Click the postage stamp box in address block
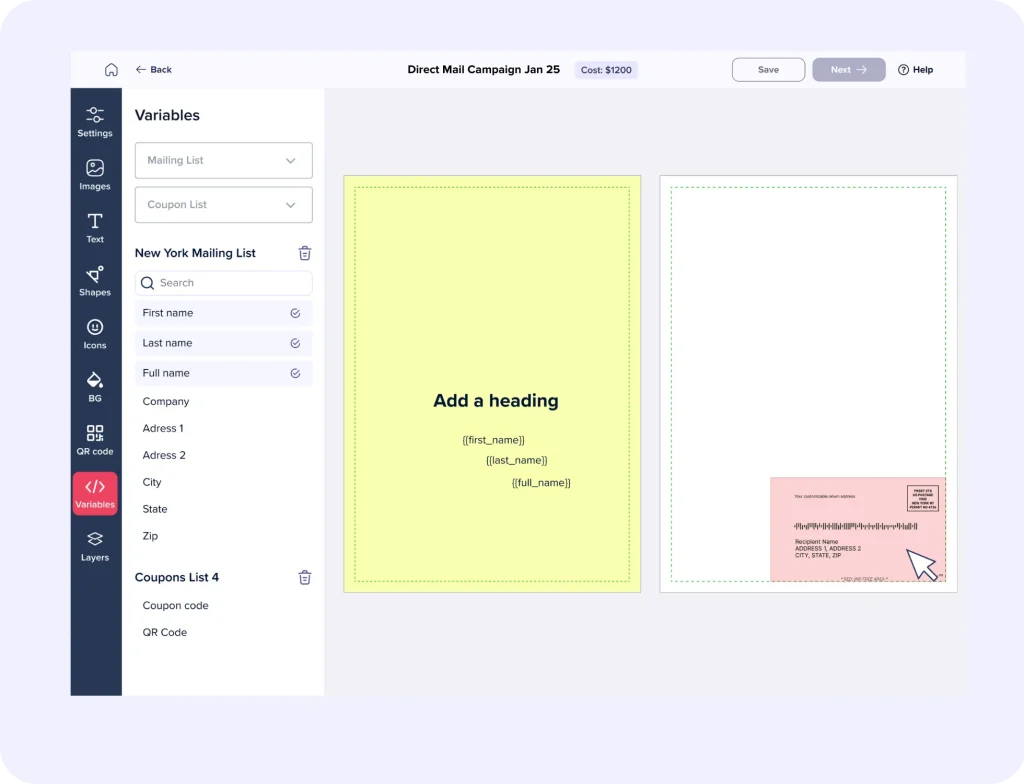This screenshot has width=1024, height=784. click(x=923, y=498)
